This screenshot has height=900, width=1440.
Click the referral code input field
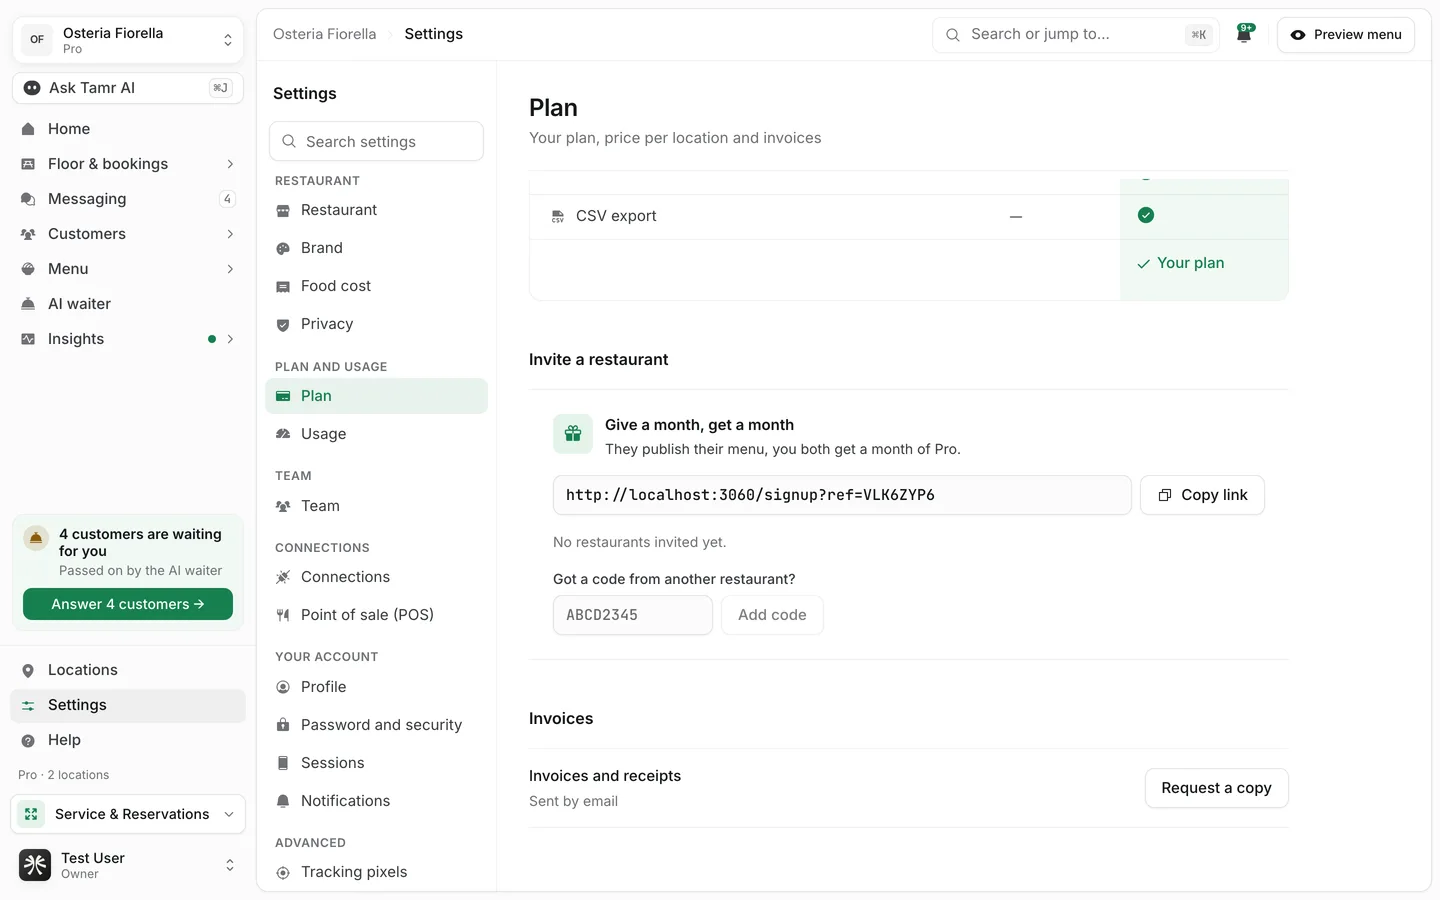(x=633, y=615)
